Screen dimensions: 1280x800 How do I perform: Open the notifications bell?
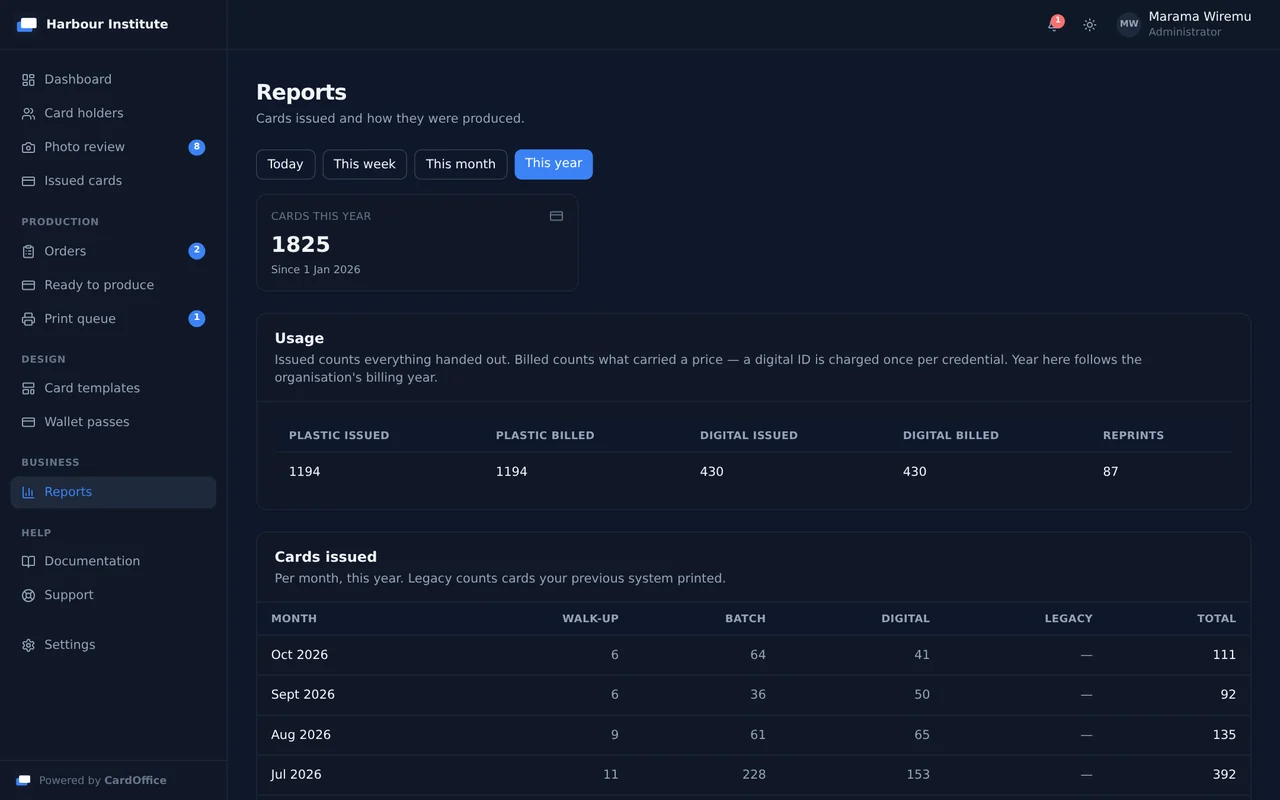pos(1053,24)
